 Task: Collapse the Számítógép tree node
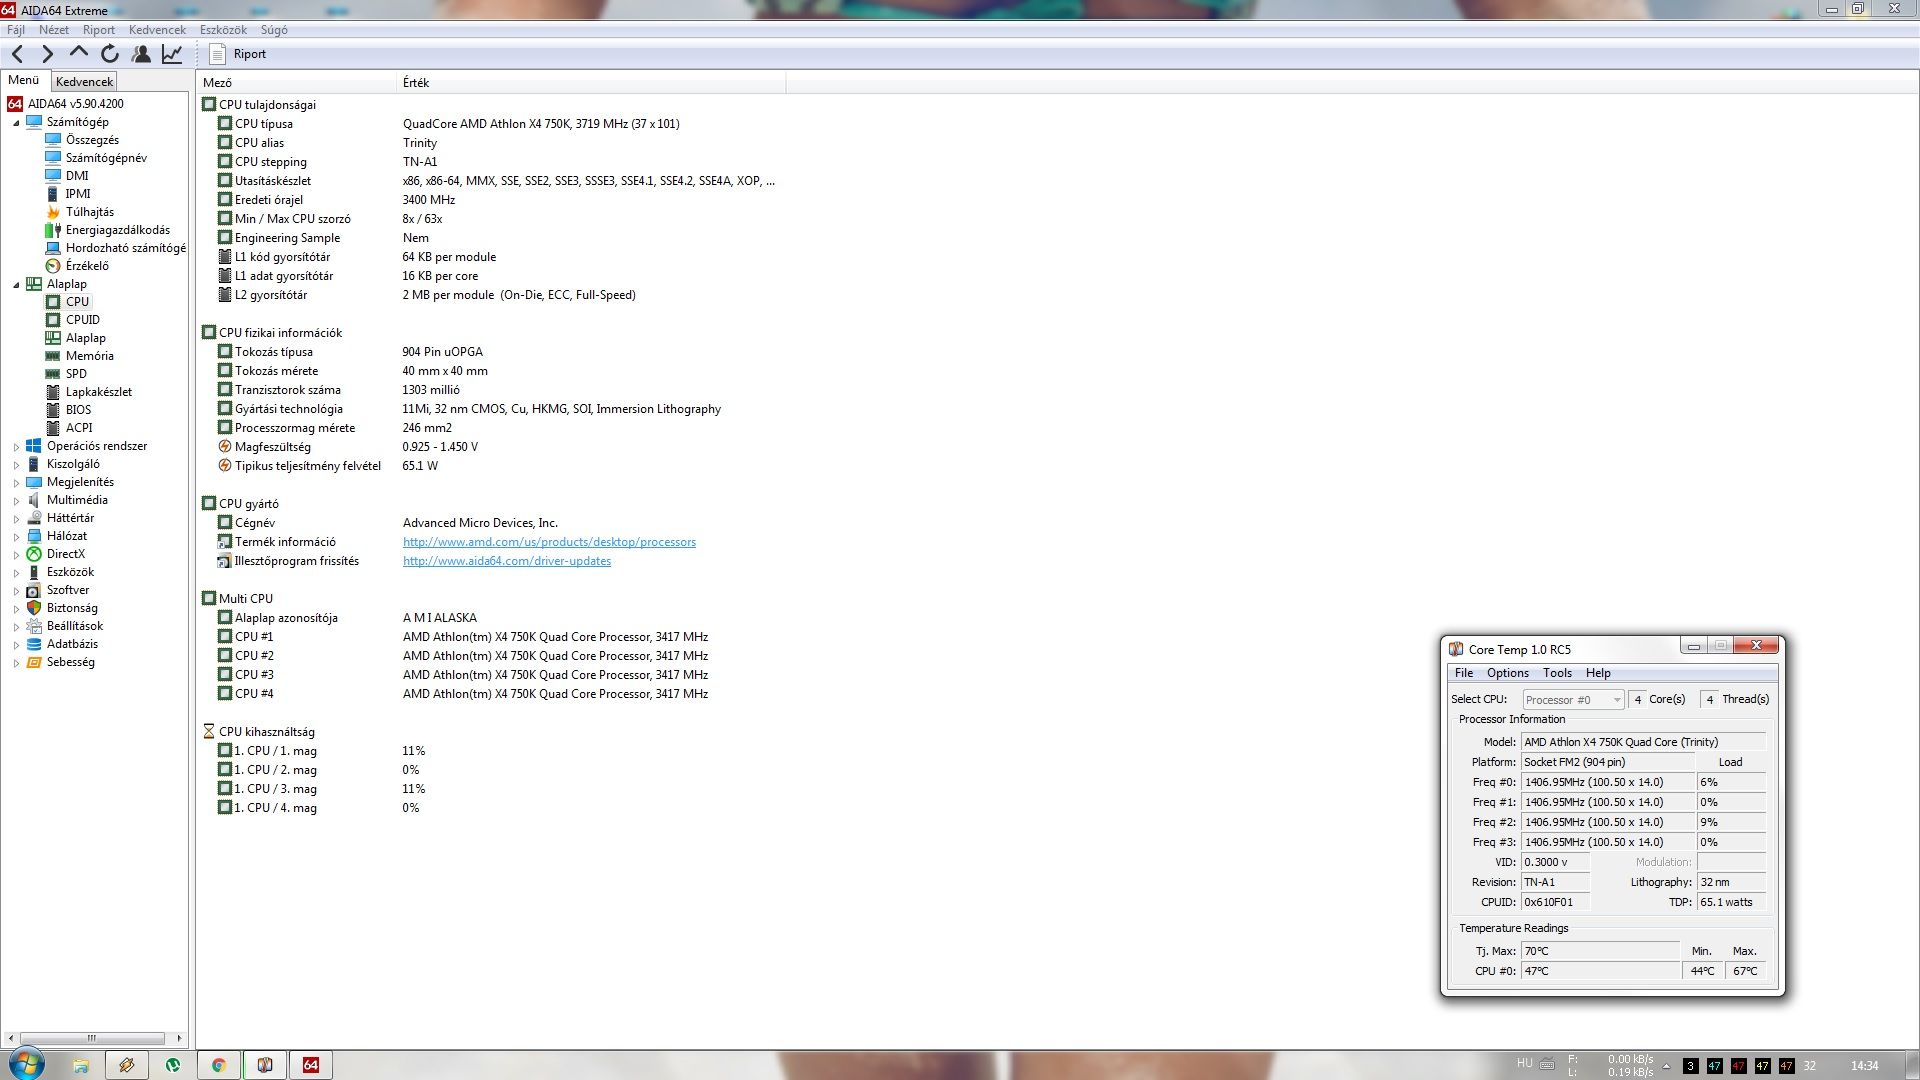[16, 123]
